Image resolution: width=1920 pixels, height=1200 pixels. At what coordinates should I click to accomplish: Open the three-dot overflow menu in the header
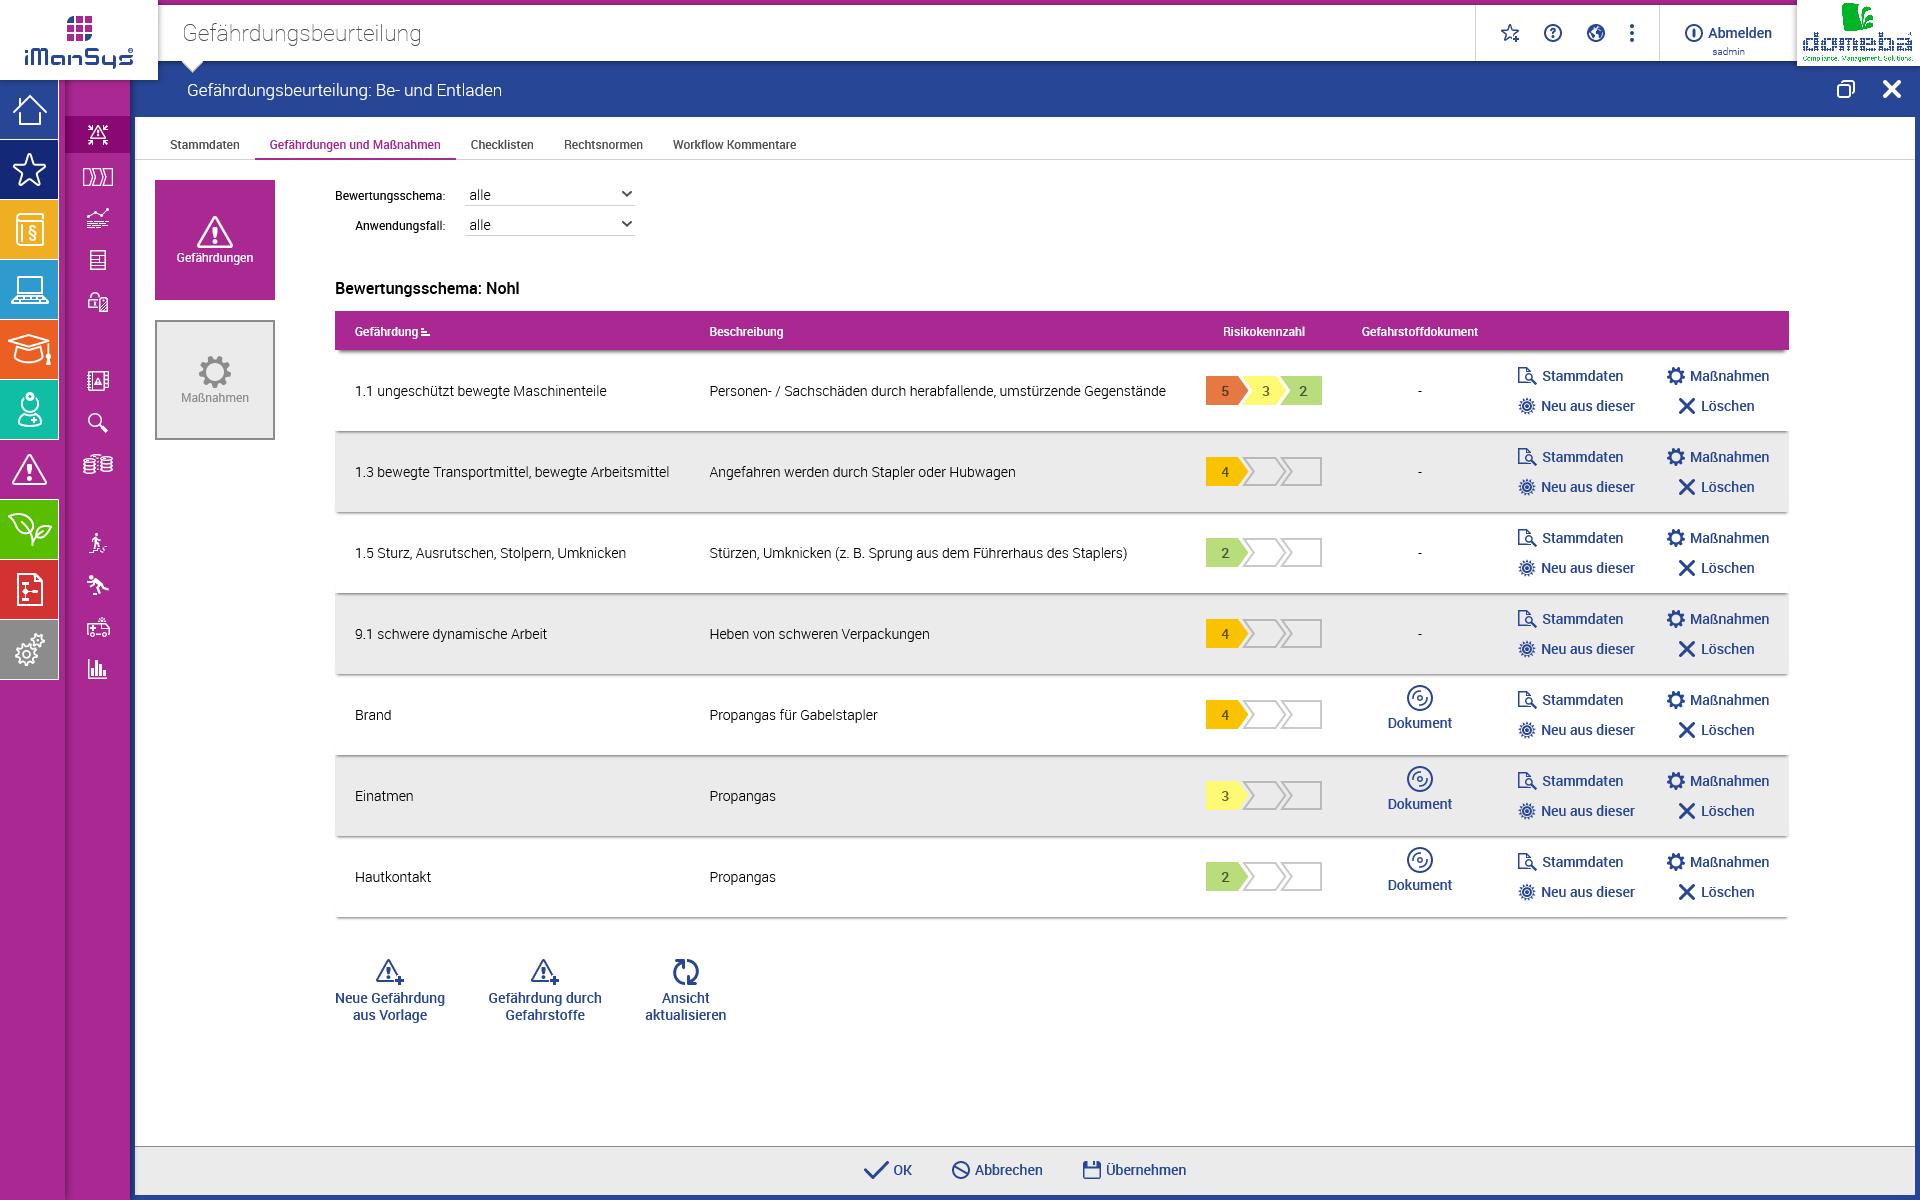click(1633, 33)
